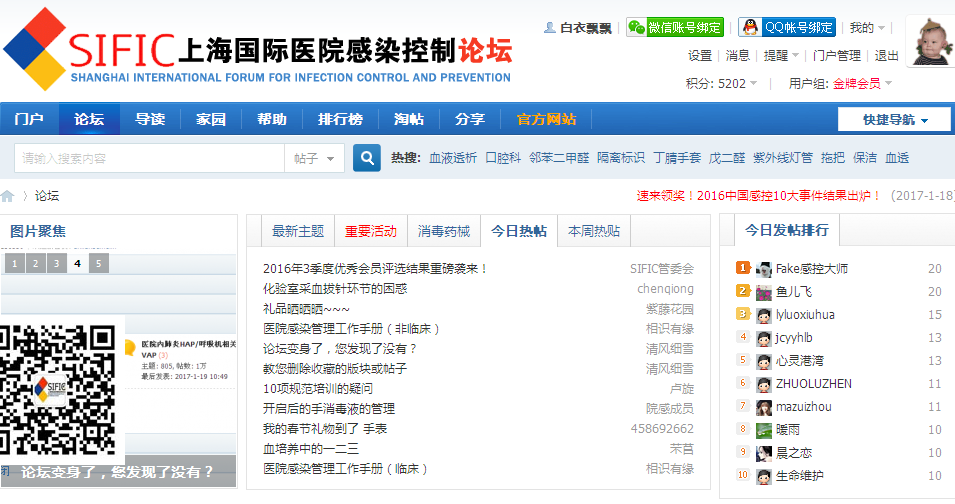Open the 帖子 search type dropdown
Viewport: 955px width, 504px height.
315,158
